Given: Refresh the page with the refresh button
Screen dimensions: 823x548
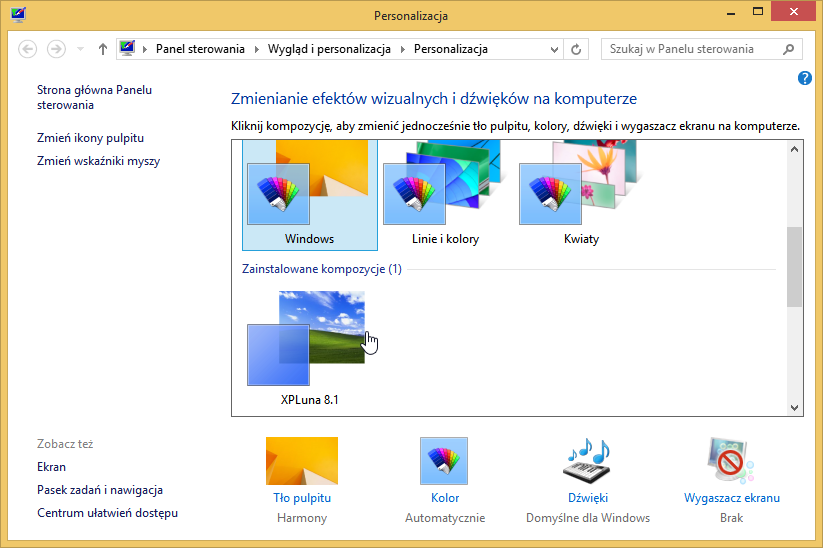Looking at the screenshot, I should coord(576,49).
